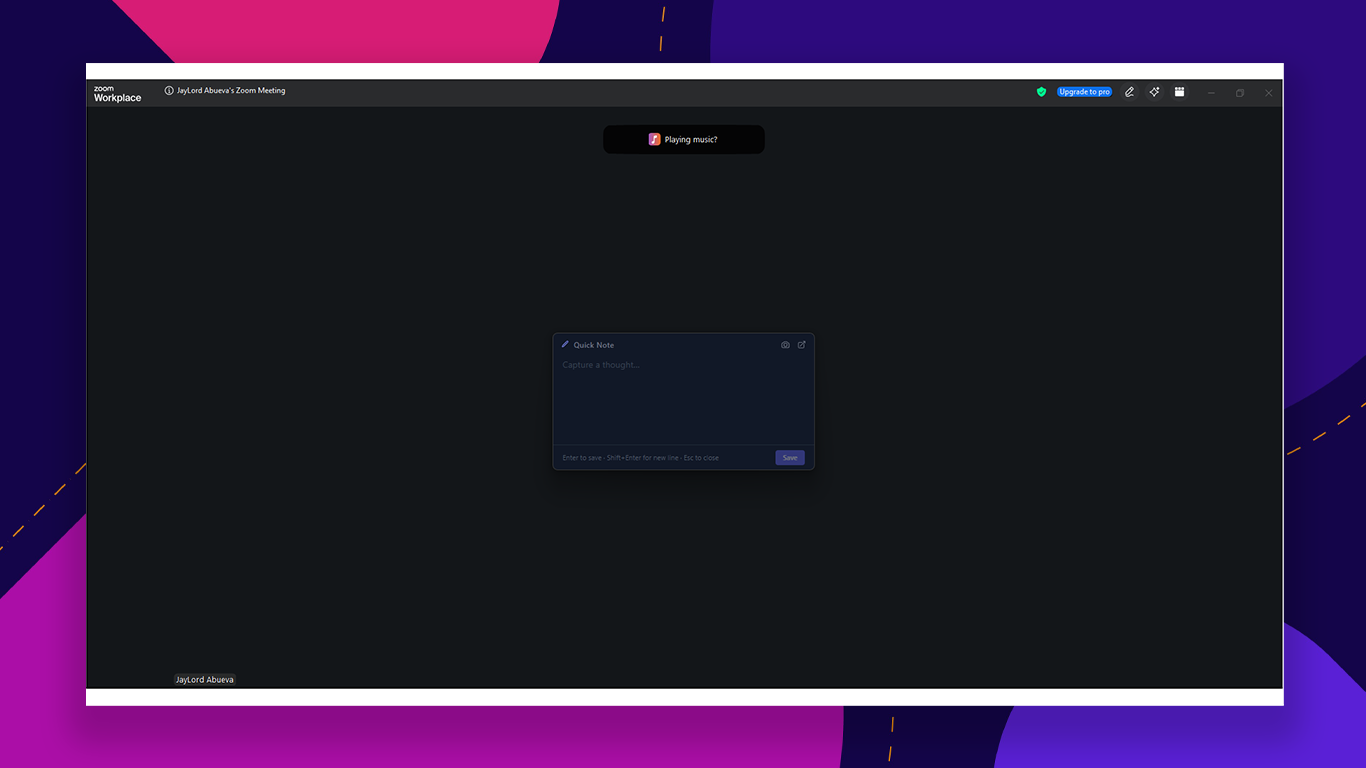Click the meeting info icon beside the meeting title
This screenshot has width=1366, height=768.
click(x=169, y=91)
